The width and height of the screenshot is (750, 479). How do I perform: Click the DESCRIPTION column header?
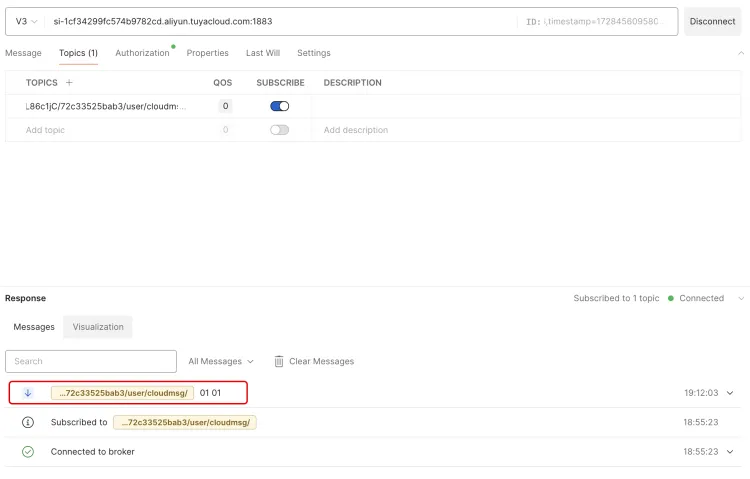coord(353,83)
